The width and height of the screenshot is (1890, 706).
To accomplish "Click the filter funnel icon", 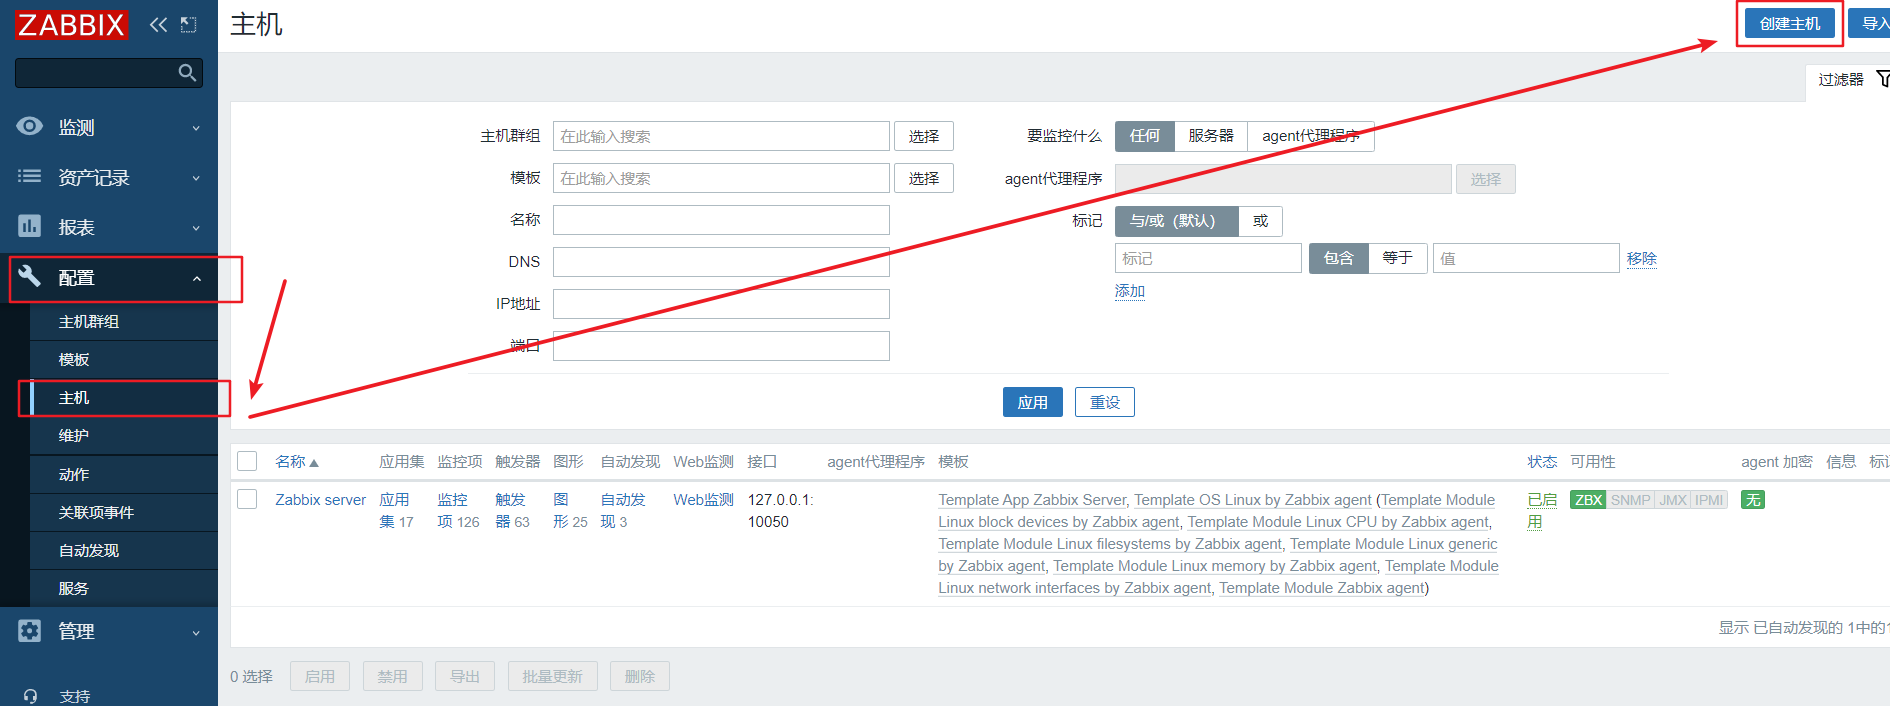I will click(x=1883, y=79).
